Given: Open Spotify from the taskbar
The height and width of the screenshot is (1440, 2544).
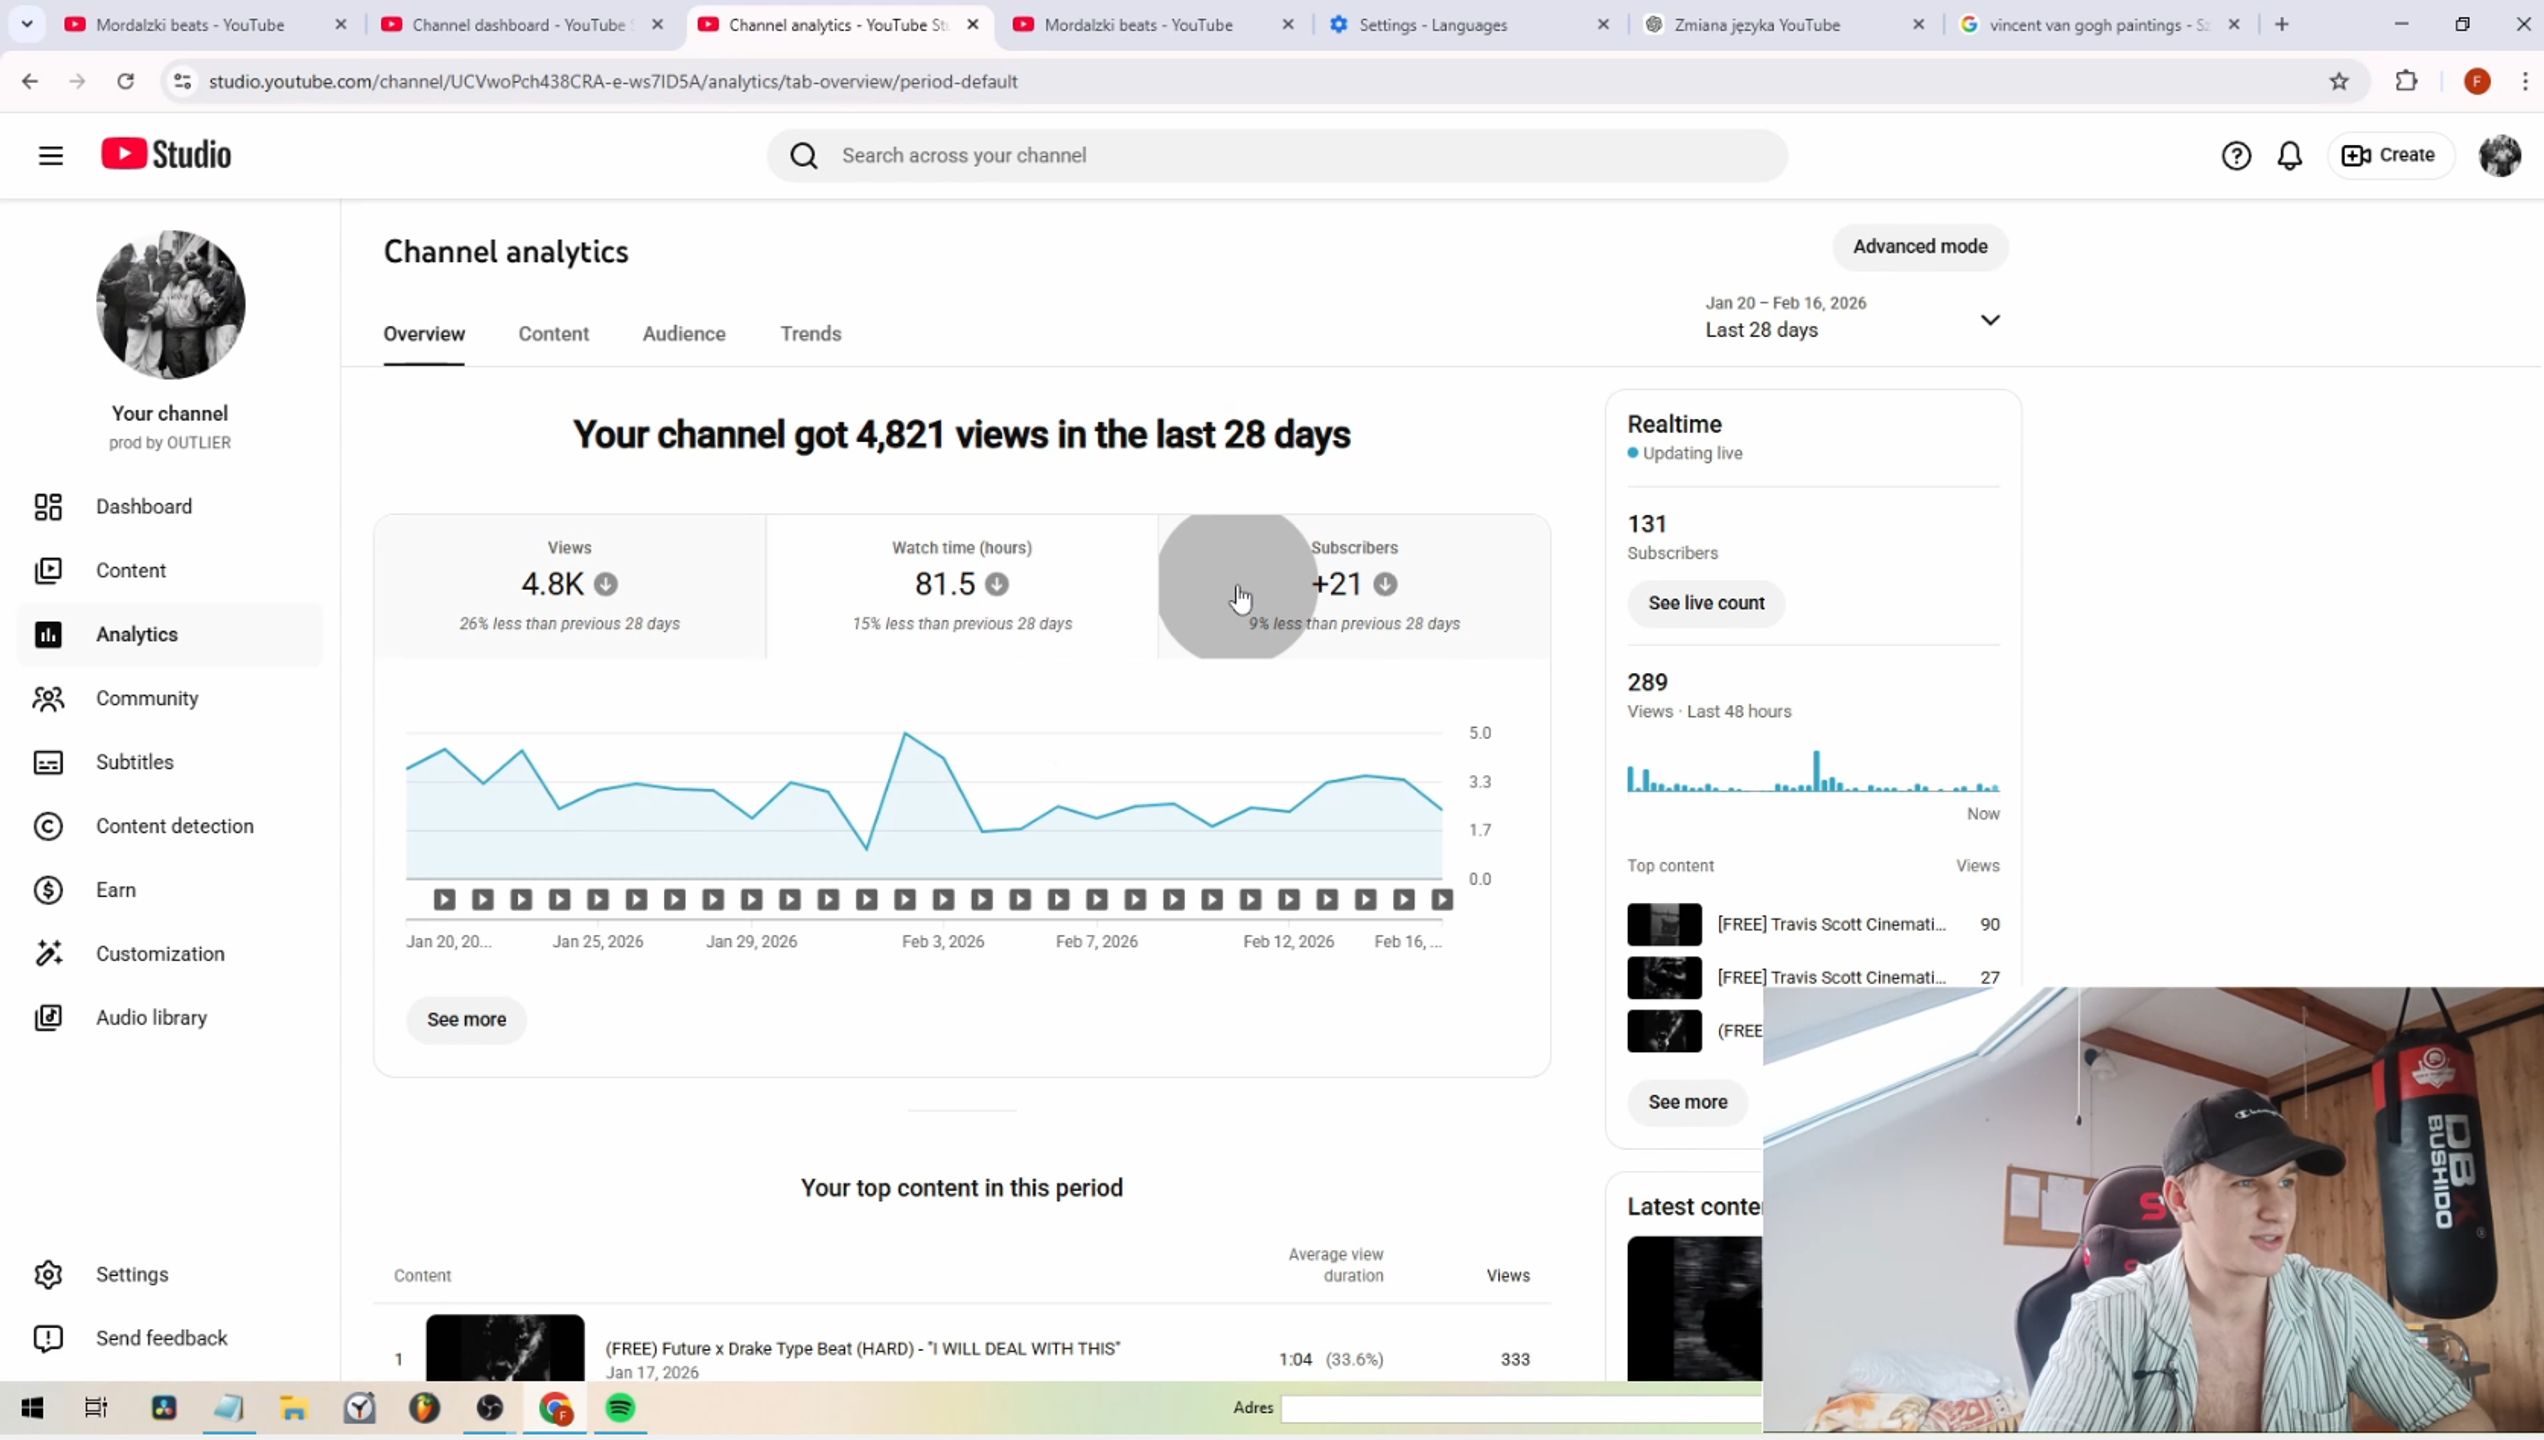Looking at the screenshot, I should [620, 1408].
